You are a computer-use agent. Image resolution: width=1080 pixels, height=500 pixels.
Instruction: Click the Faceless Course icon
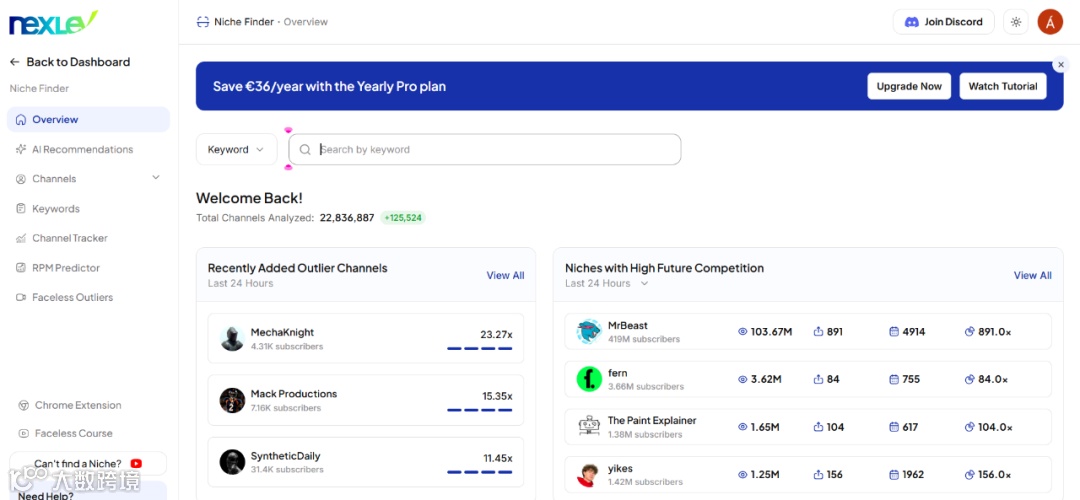point(23,434)
